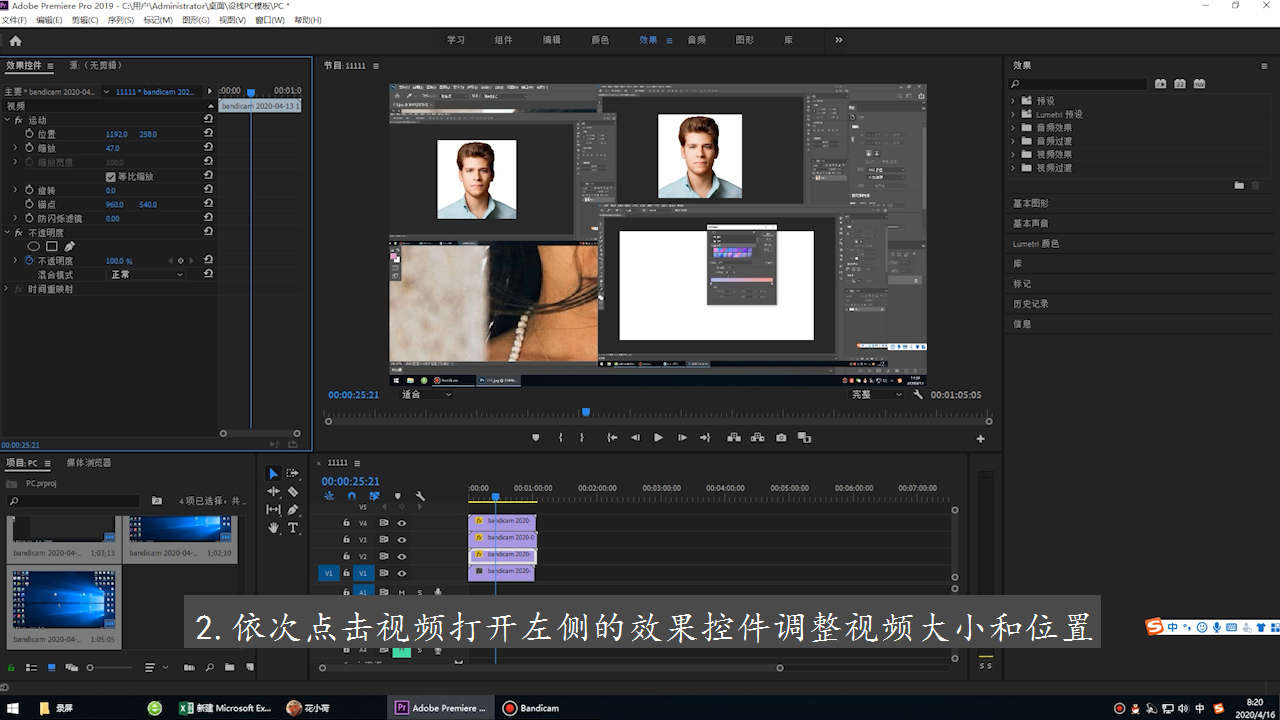Lock track V4
Screen dimensions: 1280x720
tap(346, 522)
